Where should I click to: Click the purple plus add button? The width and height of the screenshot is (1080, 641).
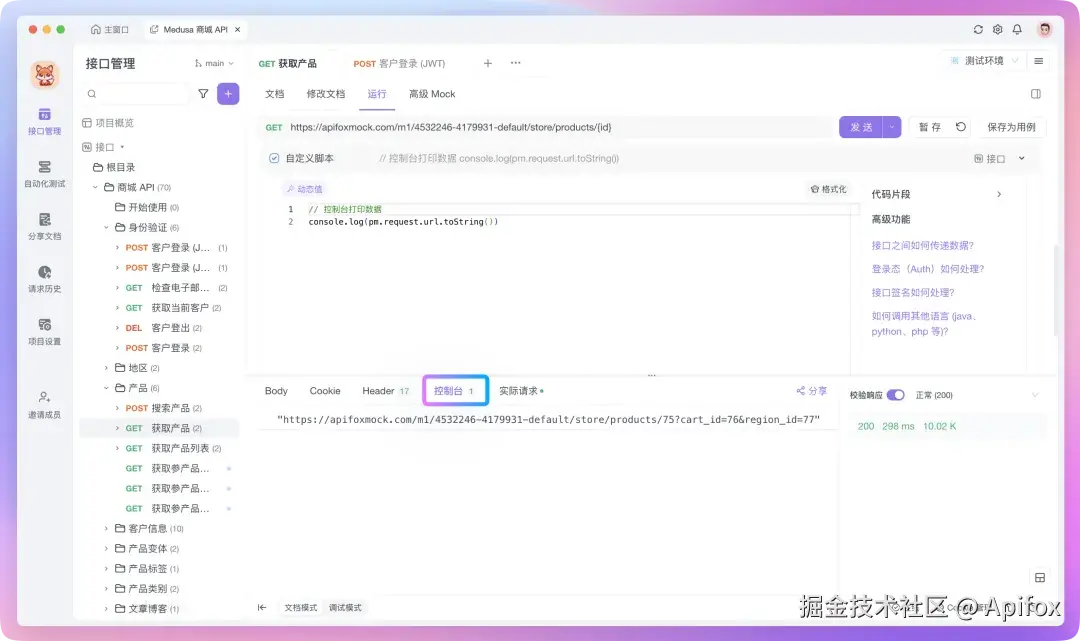tap(228, 94)
